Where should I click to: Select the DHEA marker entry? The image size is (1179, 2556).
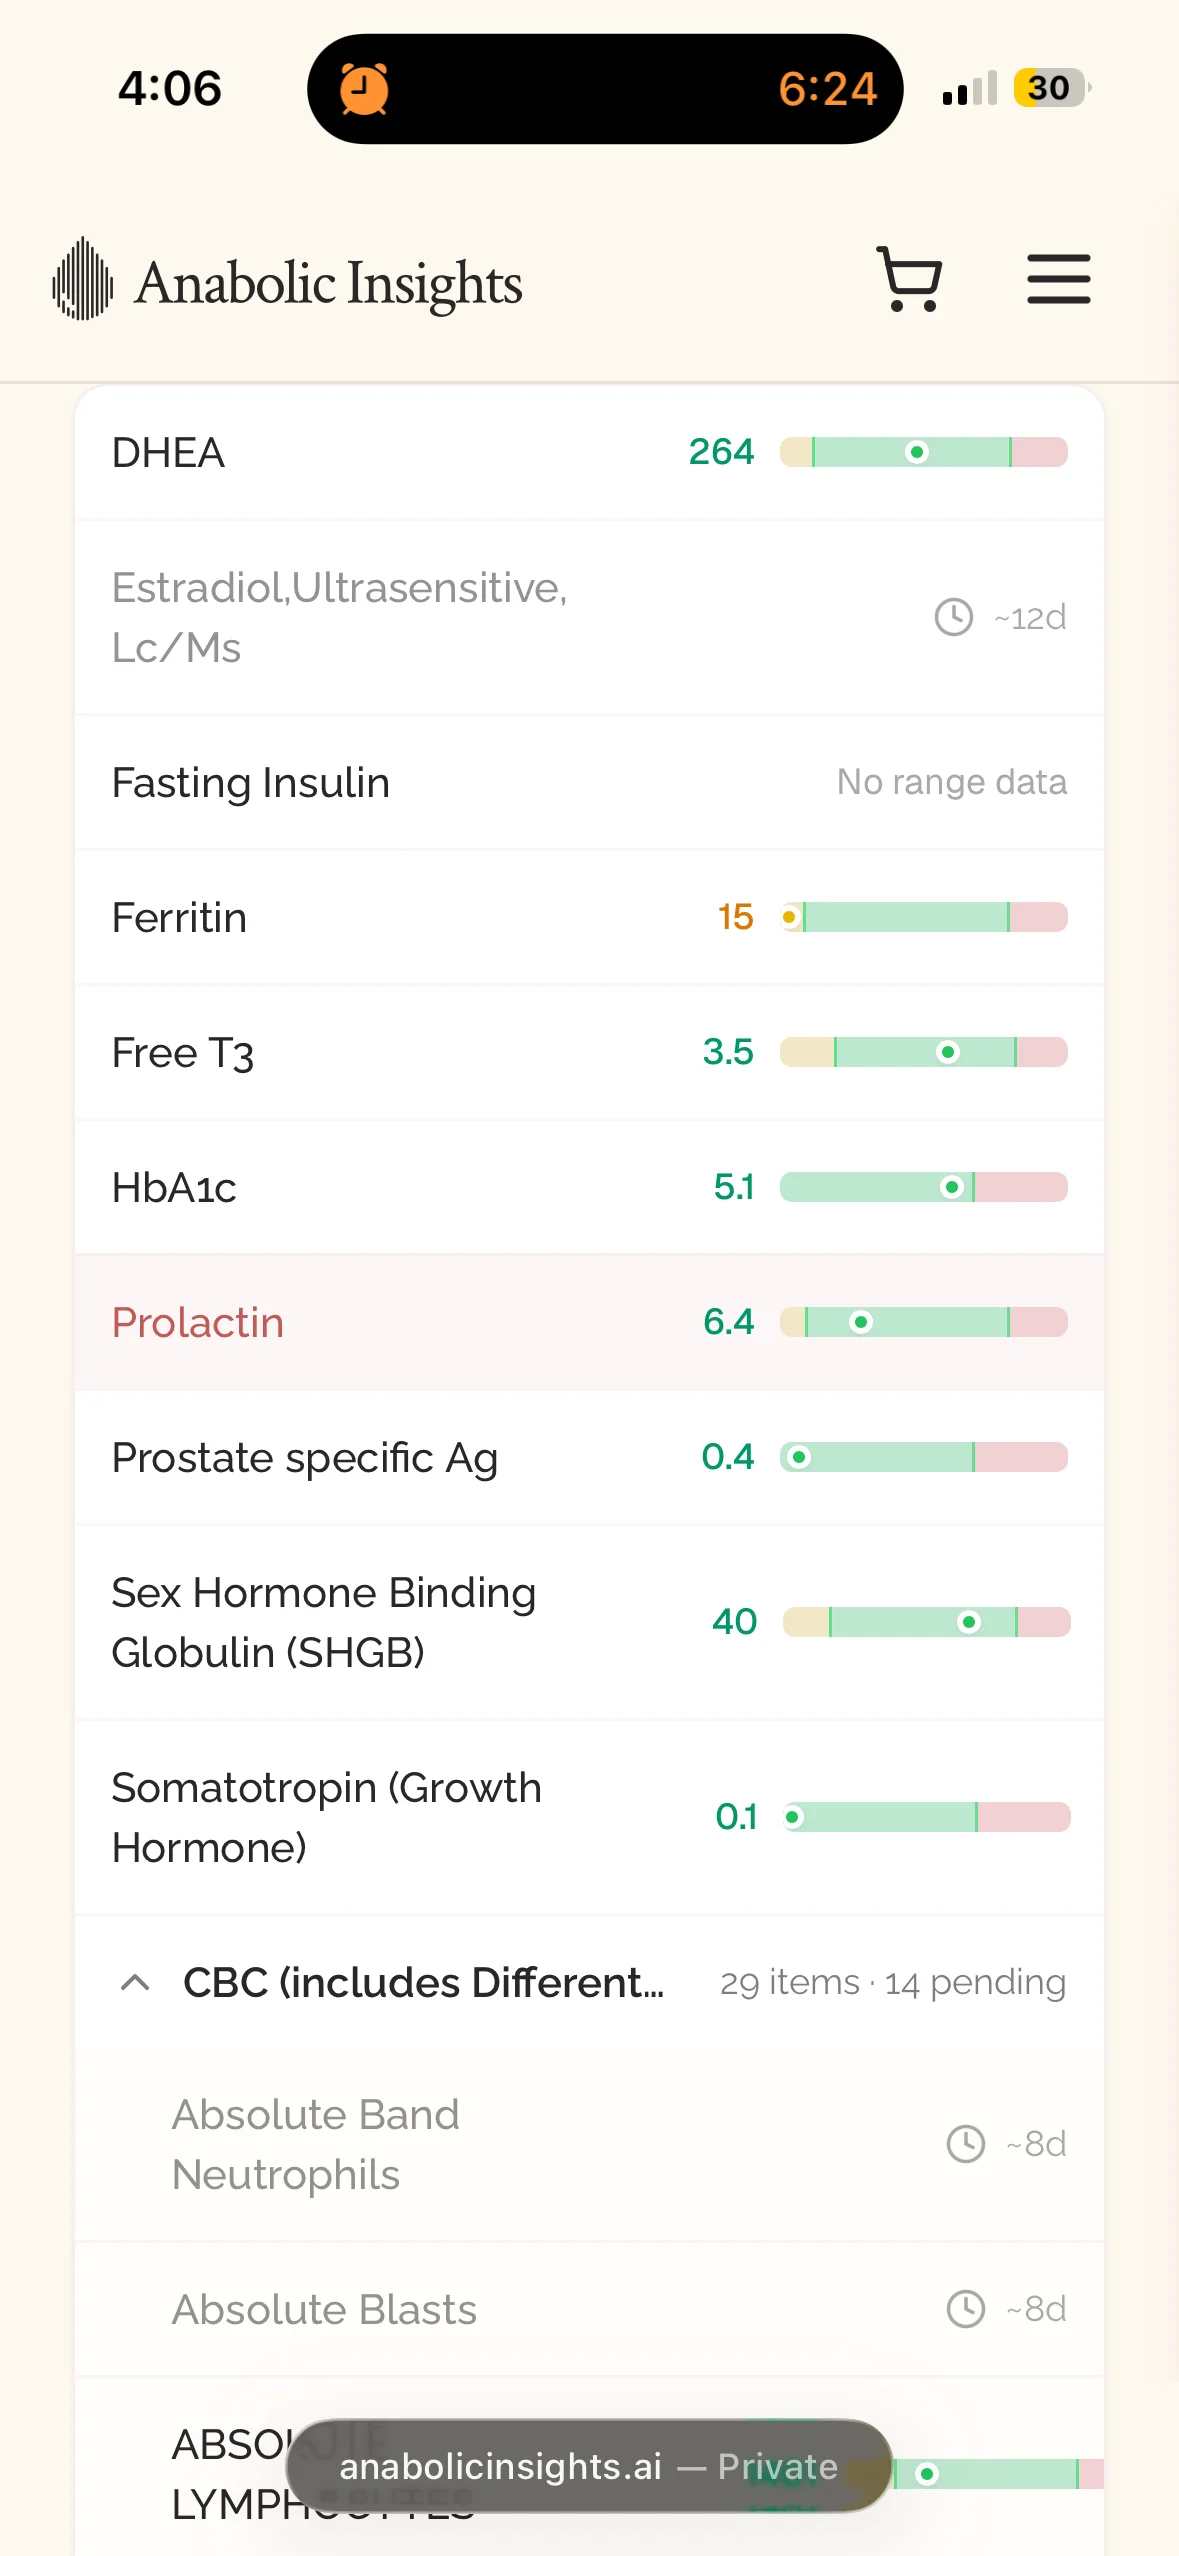tap(590, 452)
